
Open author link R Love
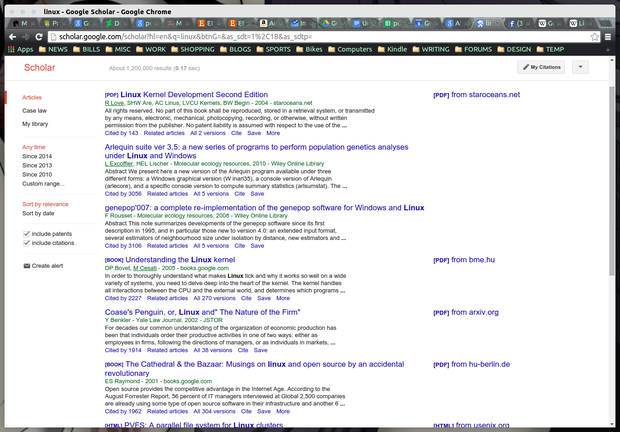point(114,103)
